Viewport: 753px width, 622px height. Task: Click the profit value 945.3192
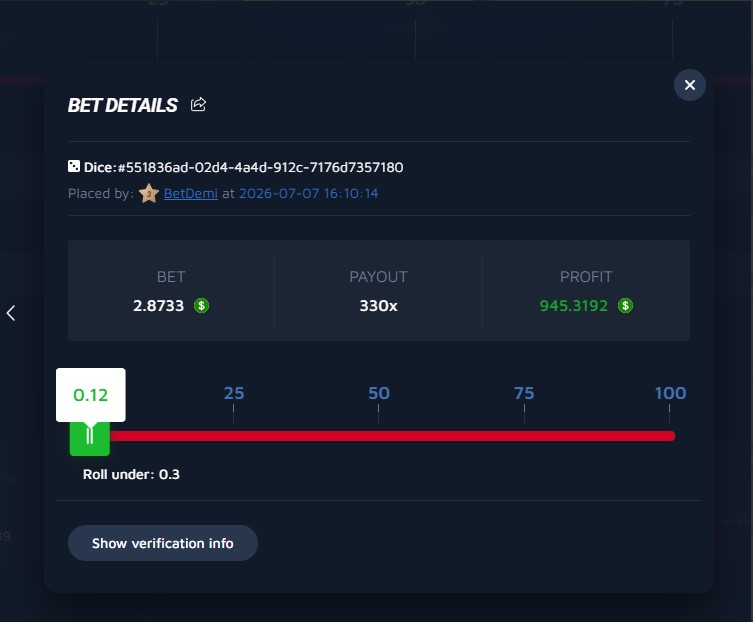click(x=574, y=305)
